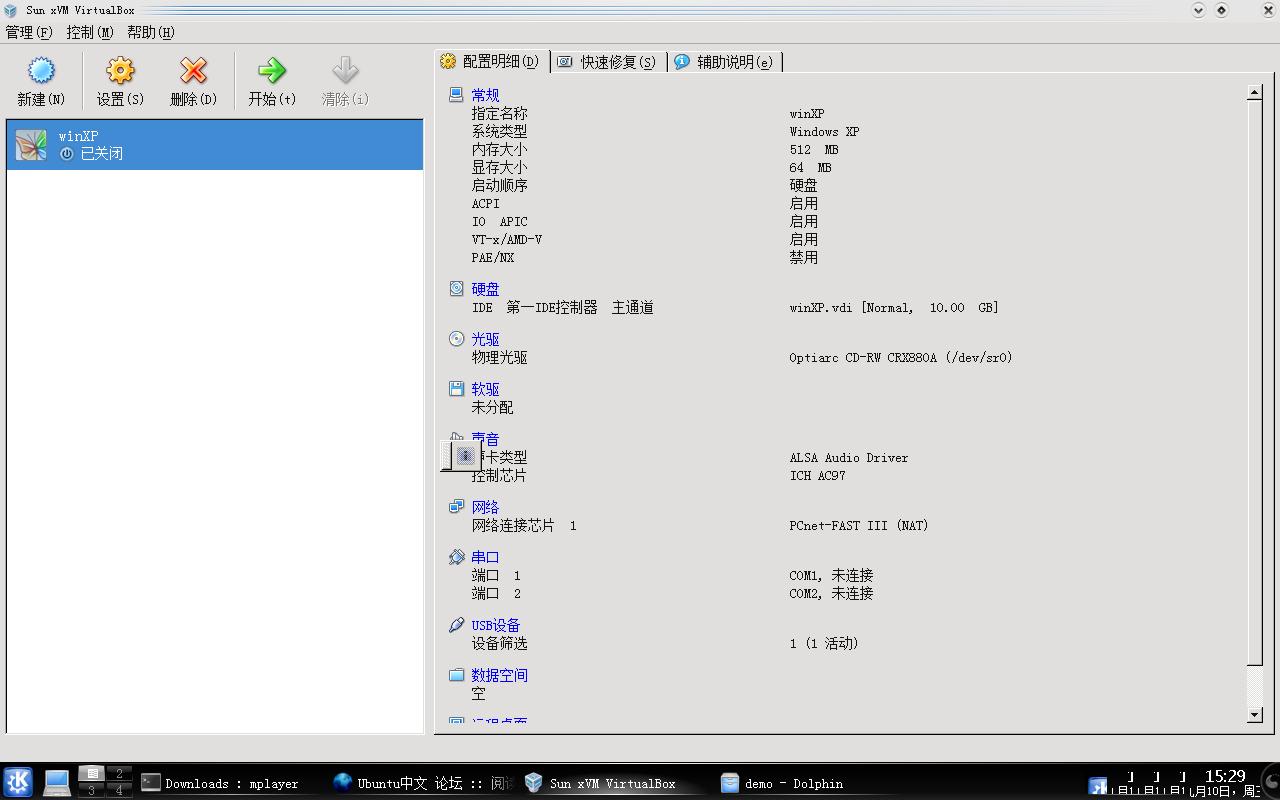Viewport: 1280px width, 800px height.
Task: Click the 64 MB video memory value
Action: (810, 167)
